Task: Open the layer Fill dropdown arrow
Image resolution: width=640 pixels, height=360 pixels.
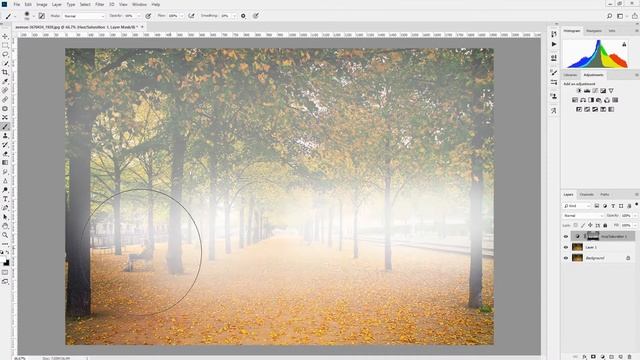Action: pos(635,225)
